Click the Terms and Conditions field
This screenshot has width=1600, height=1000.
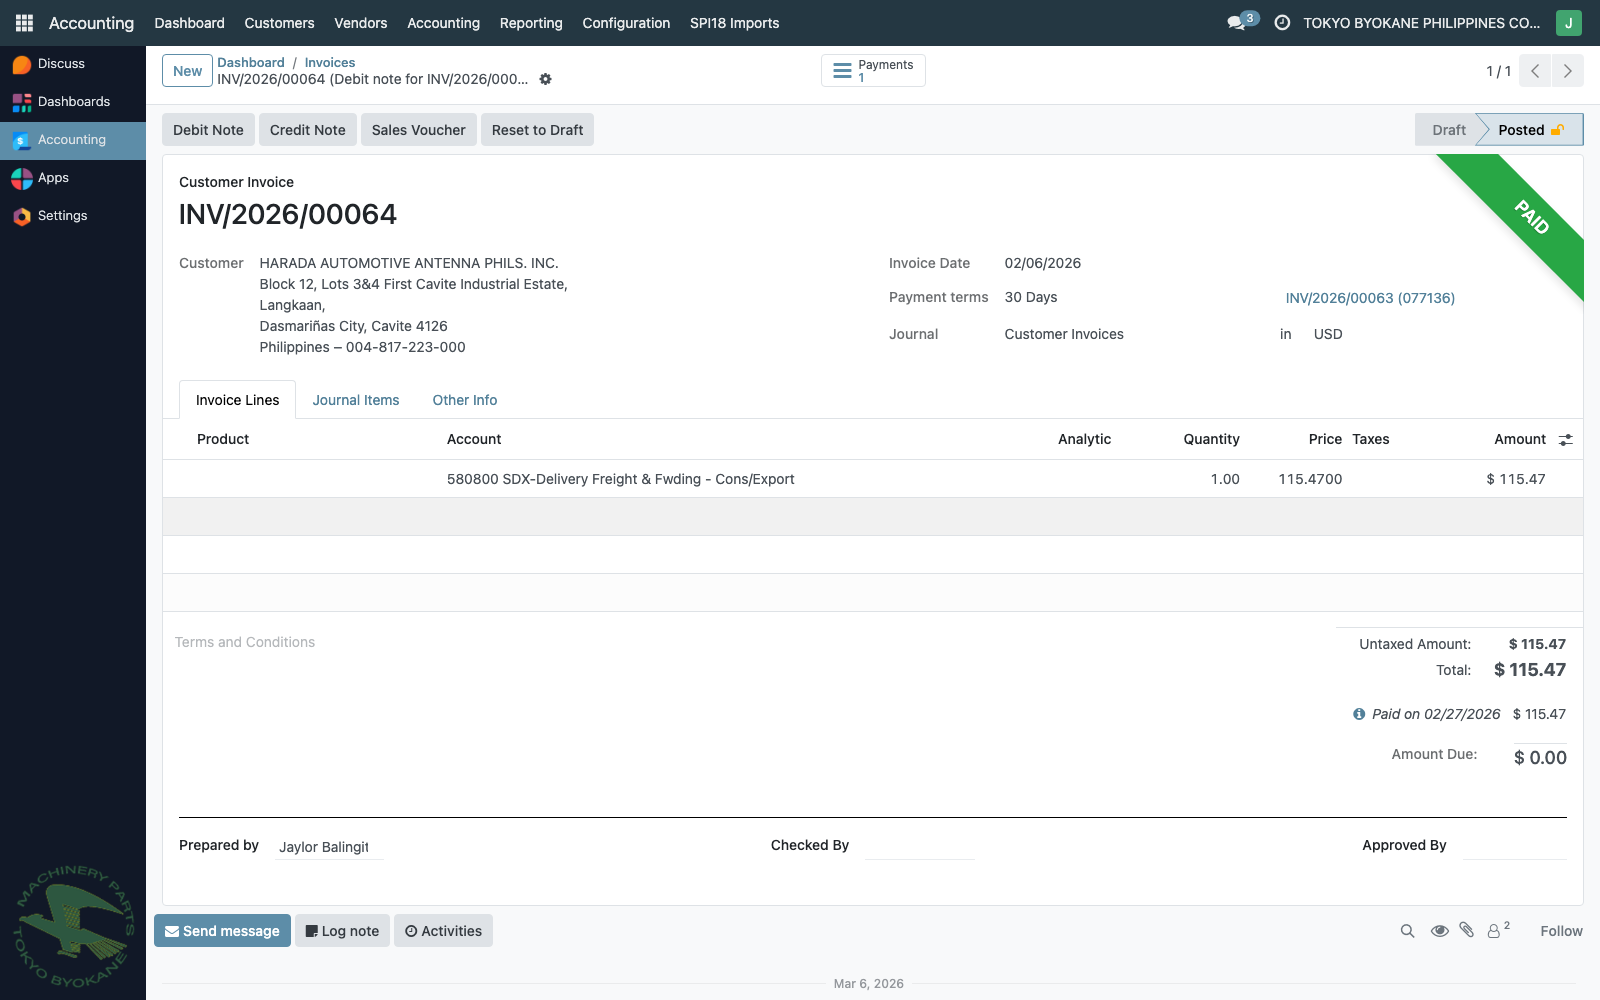coord(245,642)
